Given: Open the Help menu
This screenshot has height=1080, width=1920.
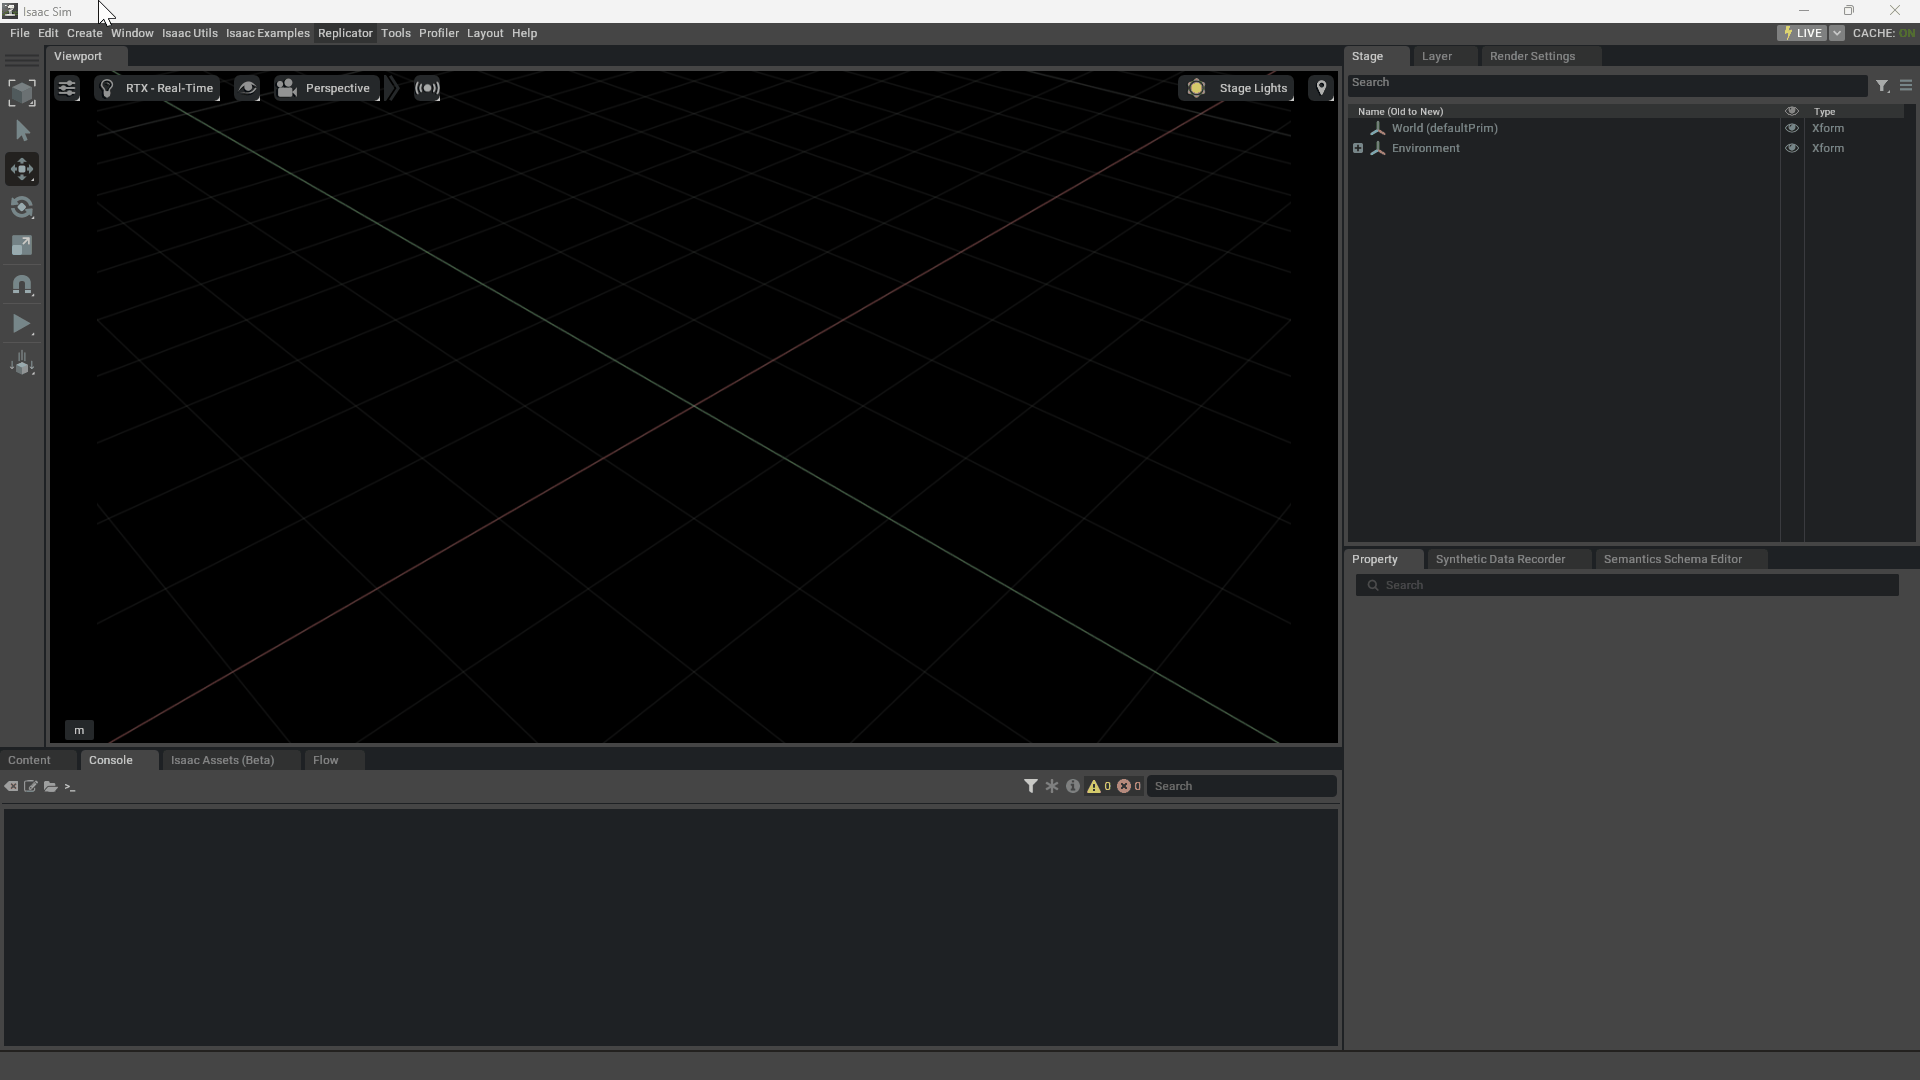Looking at the screenshot, I should tap(524, 33).
